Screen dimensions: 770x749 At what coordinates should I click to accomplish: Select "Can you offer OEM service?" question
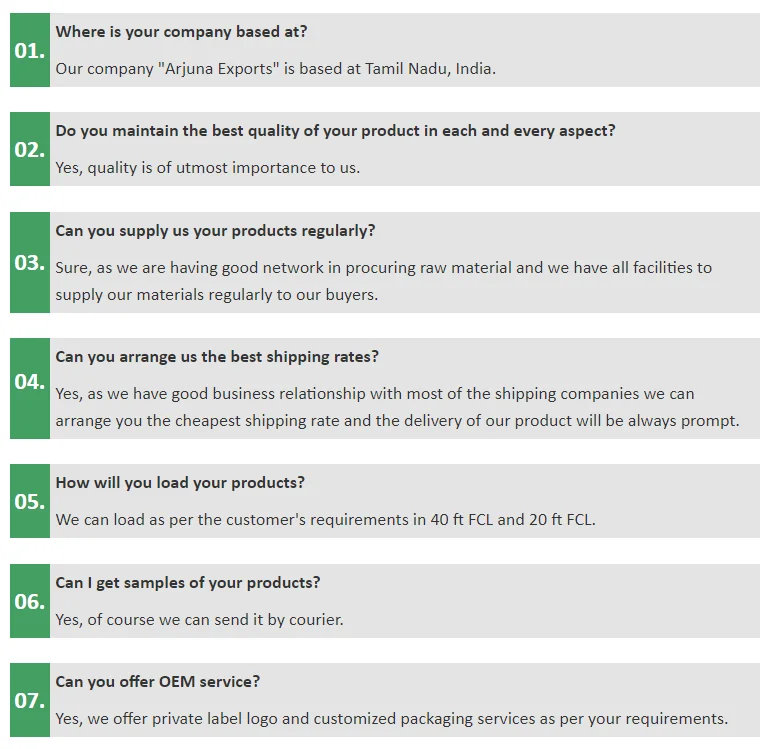[x=158, y=682]
